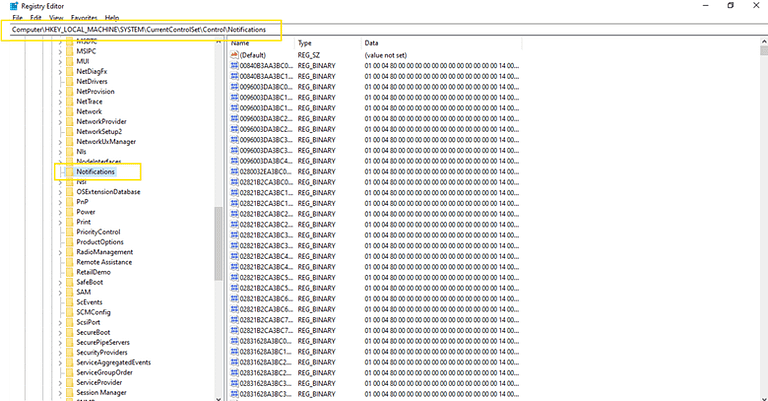Click the Power key folder icon
768x401 pixels.
click(68, 211)
